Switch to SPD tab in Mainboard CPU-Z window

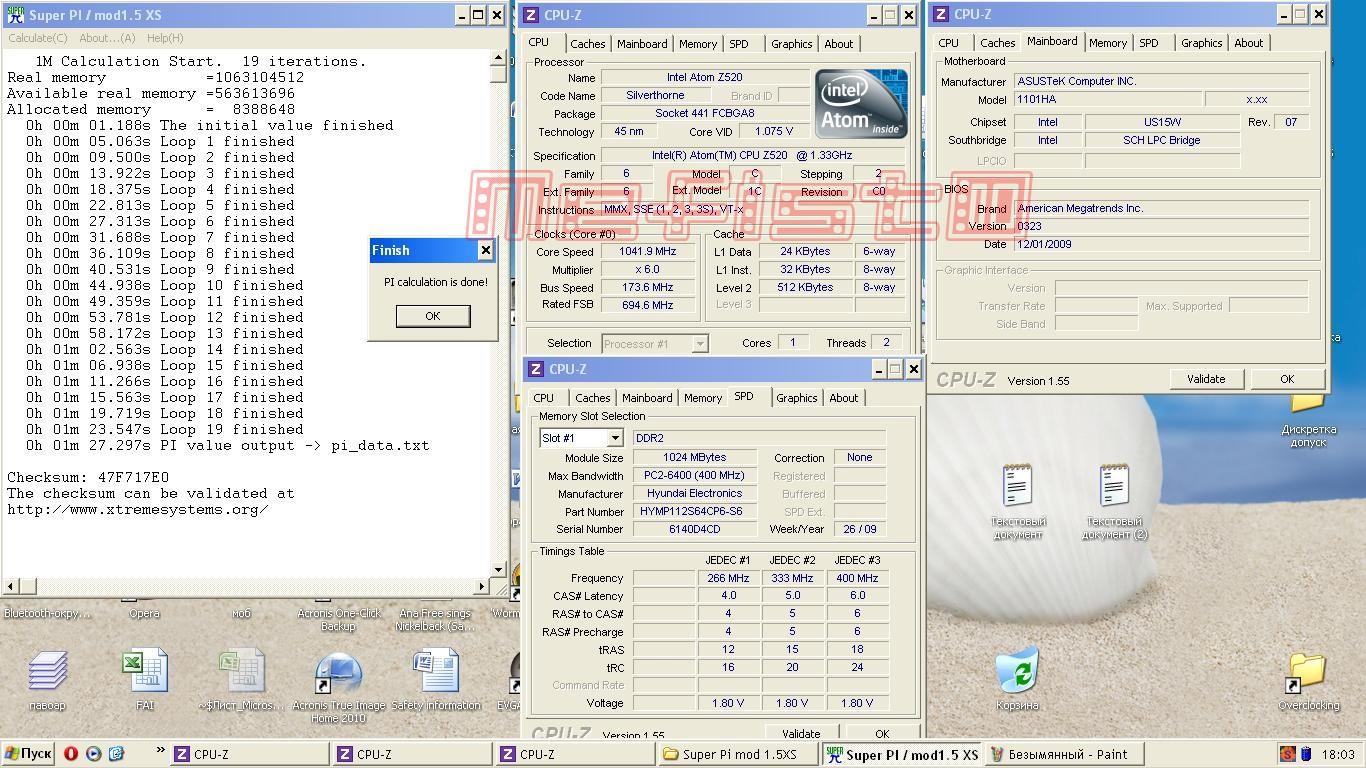point(1149,43)
